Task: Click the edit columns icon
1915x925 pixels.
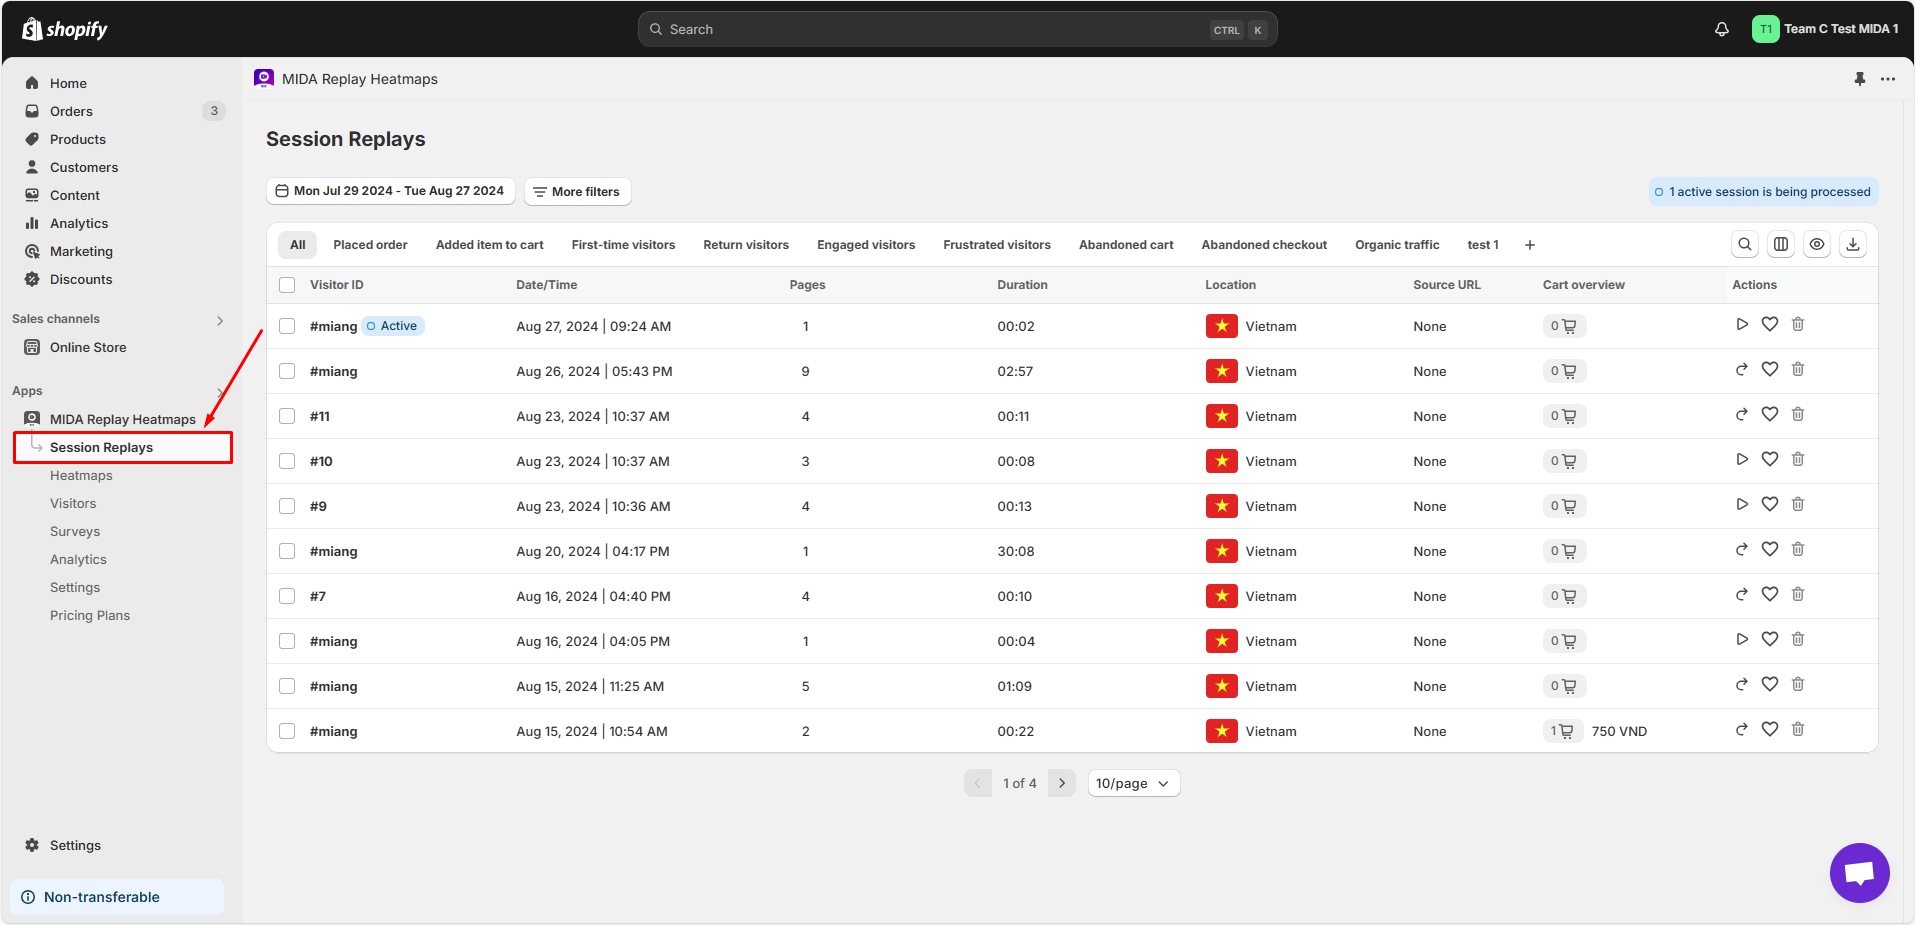Action: [1781, 245]
